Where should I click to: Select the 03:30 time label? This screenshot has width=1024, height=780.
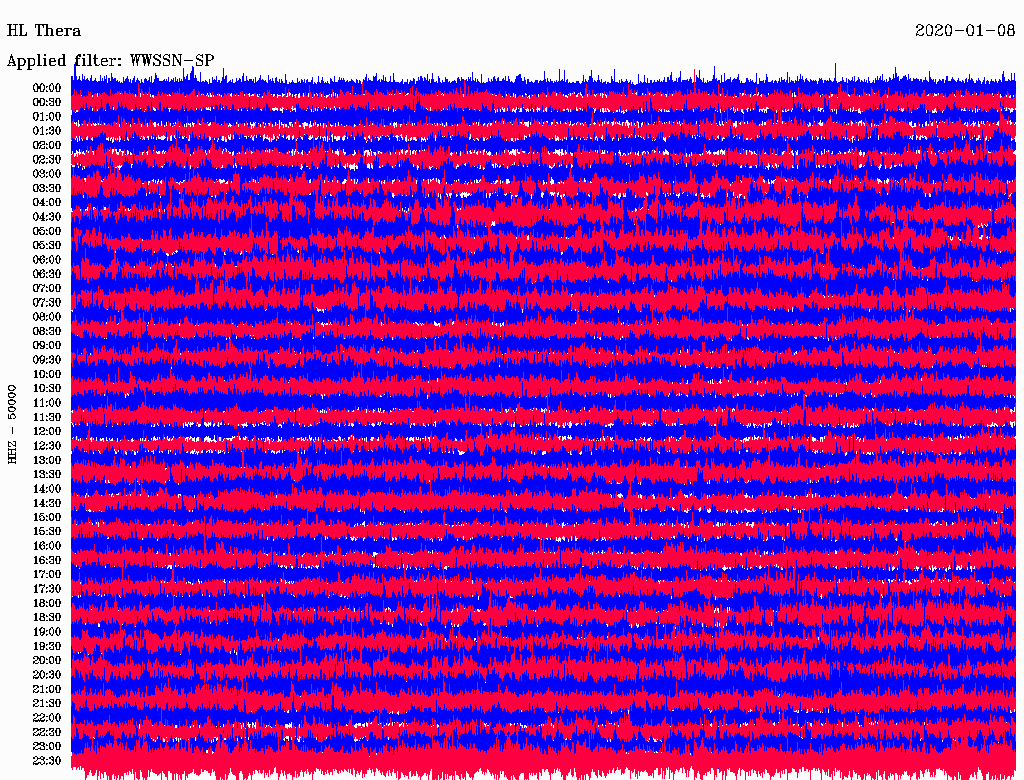click(46, 188)
